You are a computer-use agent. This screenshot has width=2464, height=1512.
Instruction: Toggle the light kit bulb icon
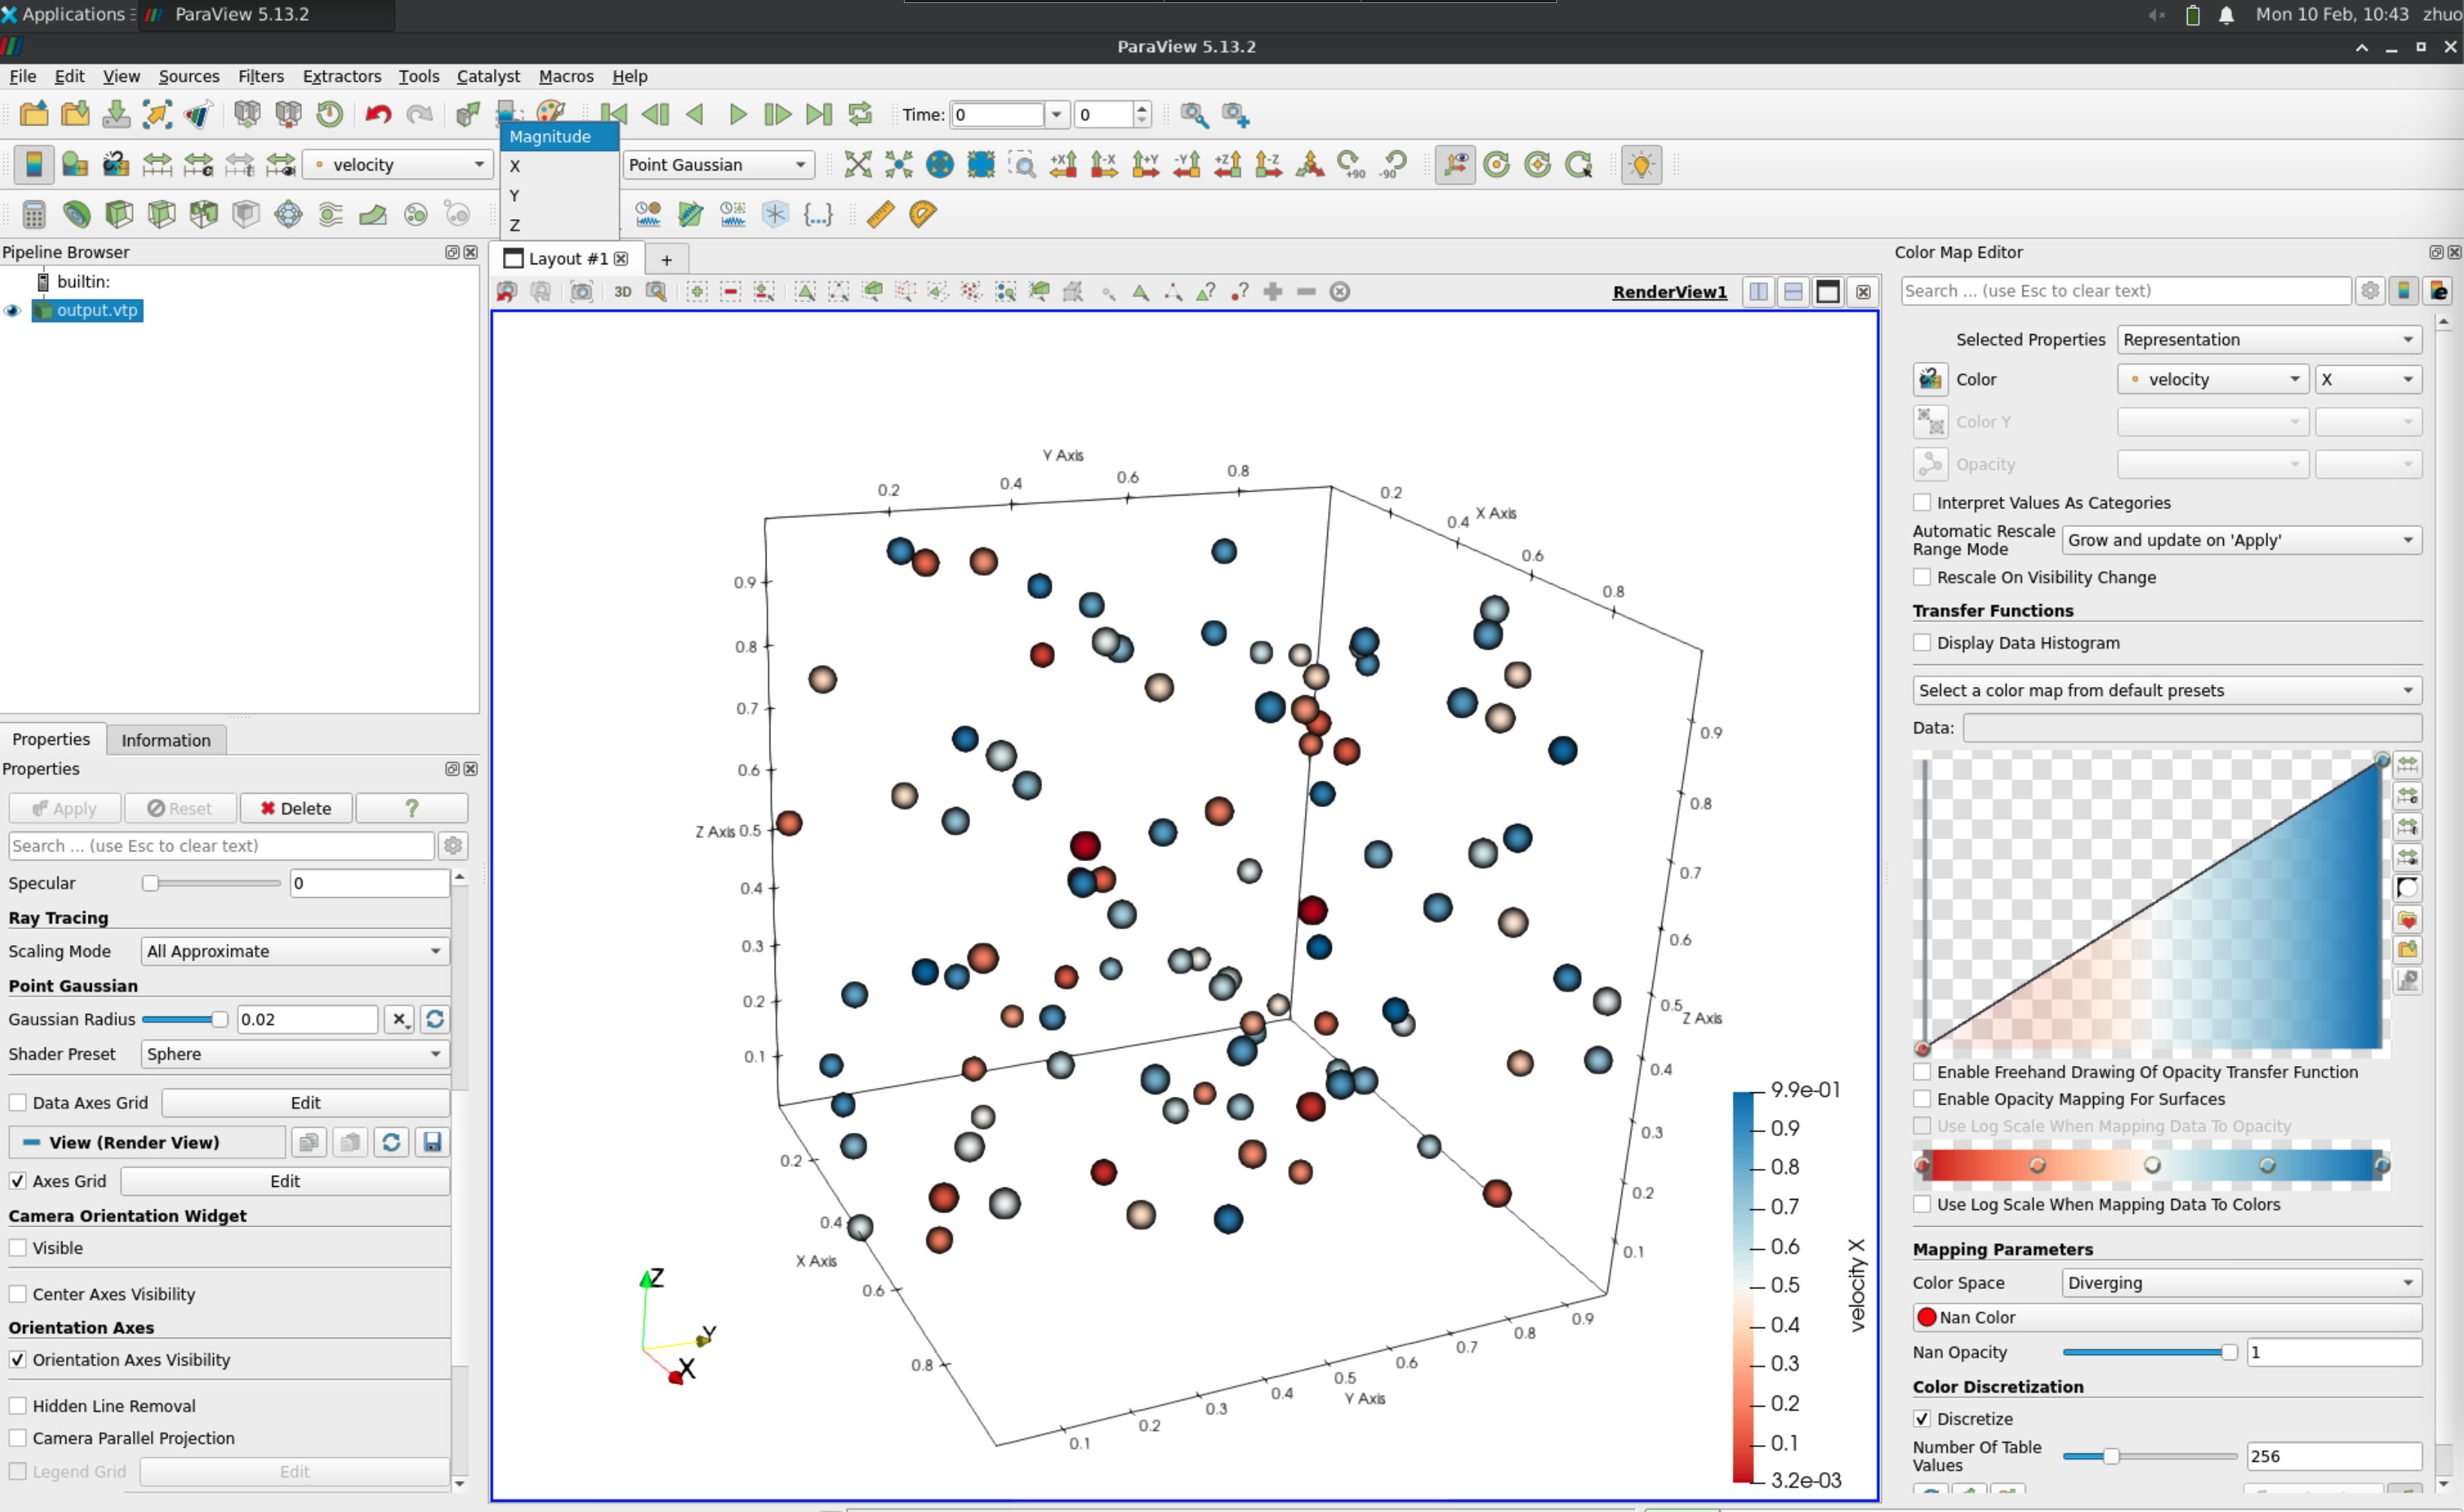[1641, 164]
